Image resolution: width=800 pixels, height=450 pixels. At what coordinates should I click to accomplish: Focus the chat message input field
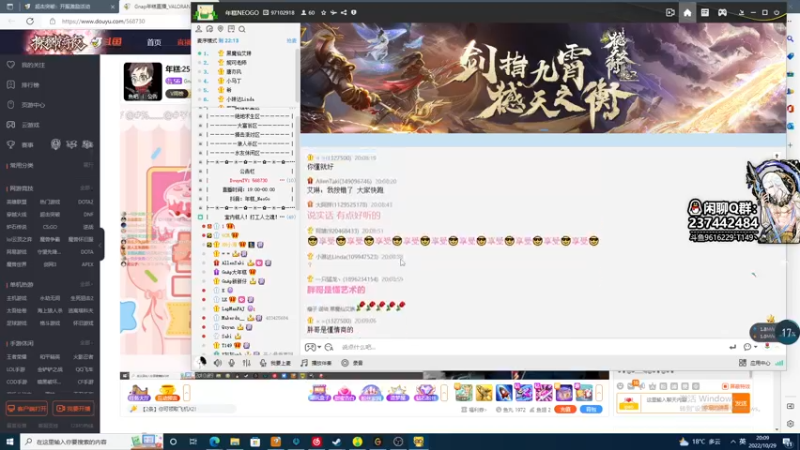click(531, 347)
